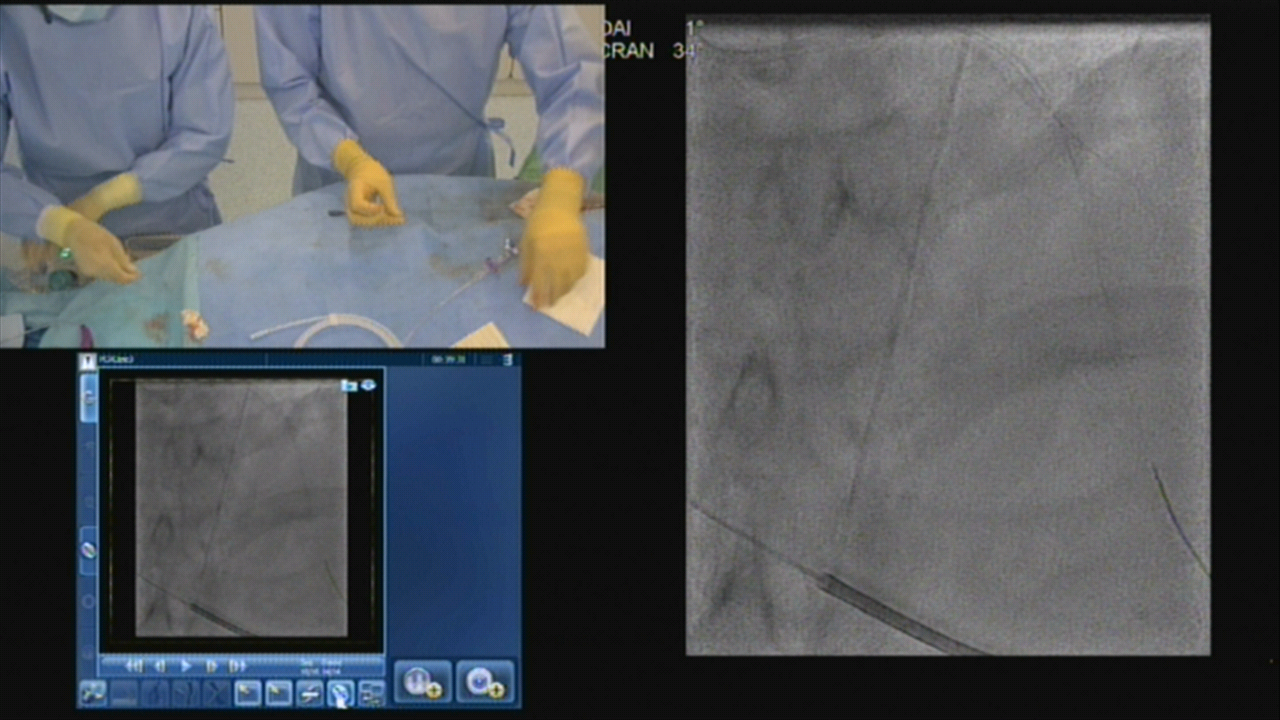Click the eye icon on the preview image
1280x720 pixels.
[x=368, y=385]
